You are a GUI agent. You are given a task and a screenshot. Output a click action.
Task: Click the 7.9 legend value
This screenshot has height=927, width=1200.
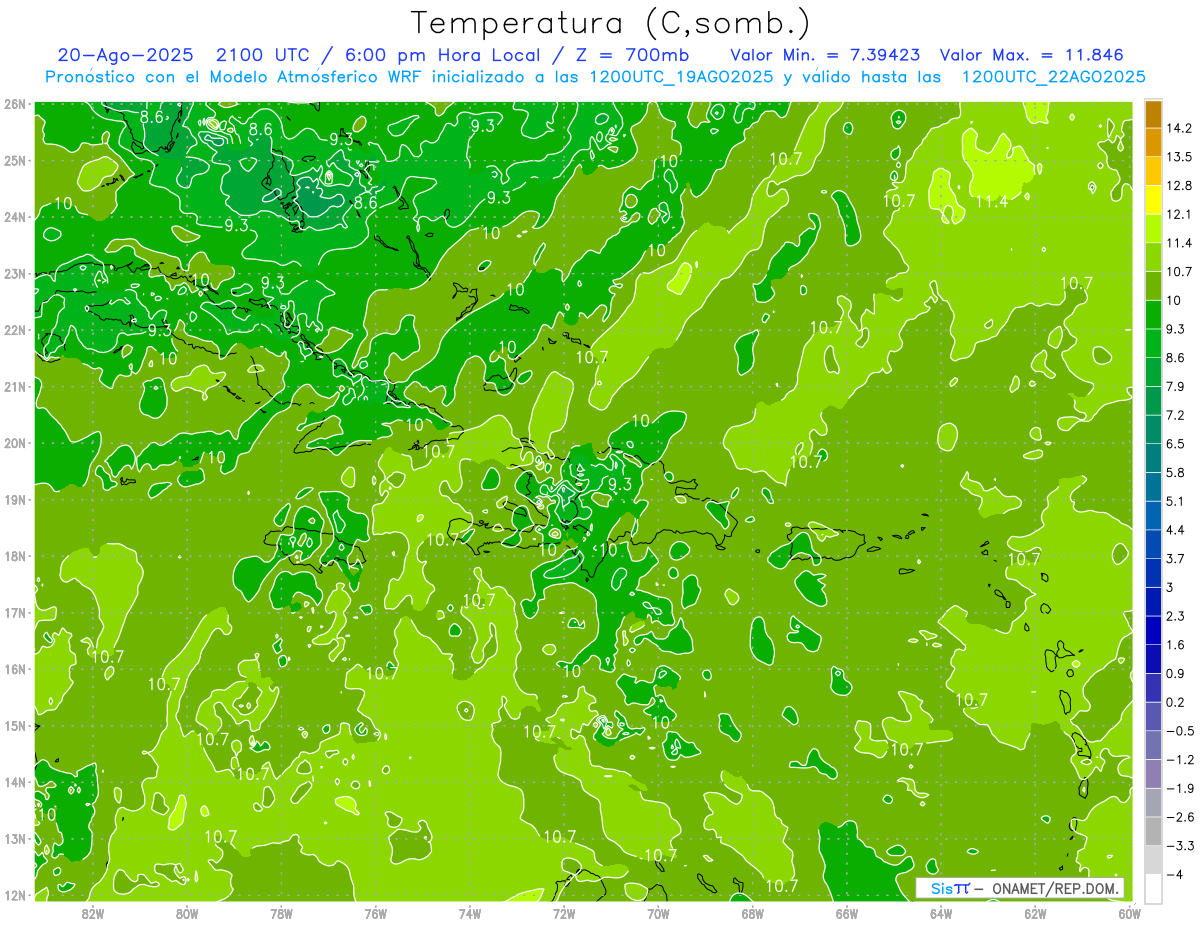pyautogui.click(x=1175, y=387)
